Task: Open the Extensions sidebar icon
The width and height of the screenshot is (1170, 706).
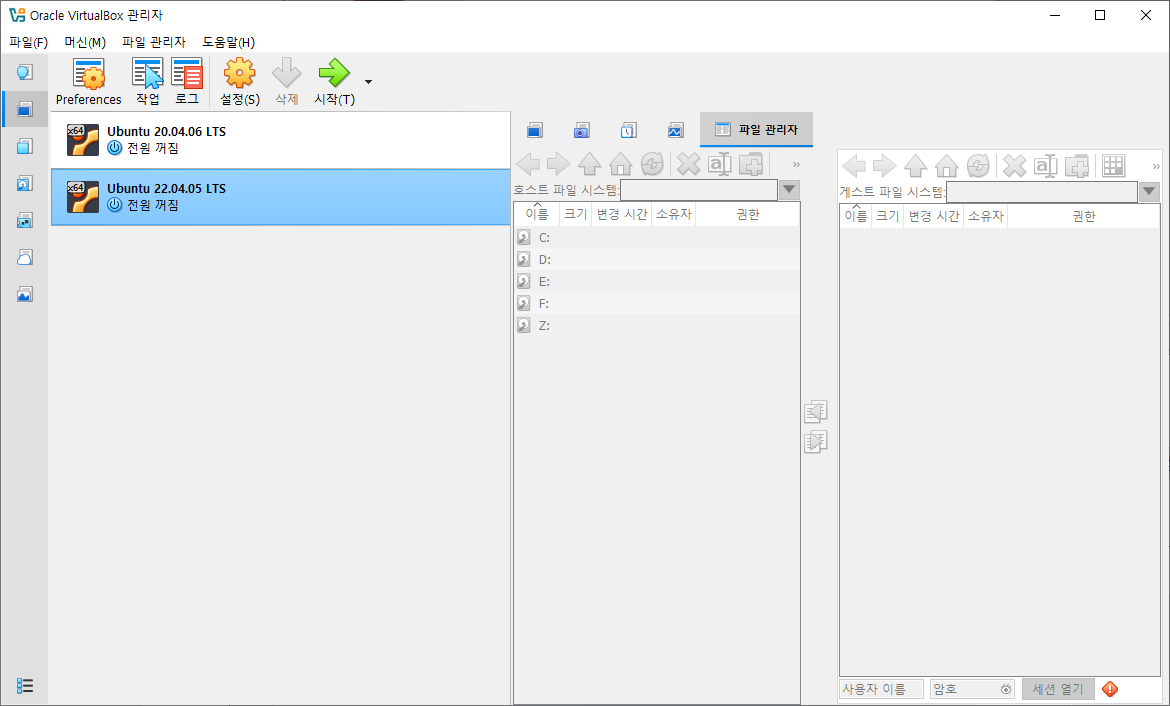Action: [x=25, y=146]
